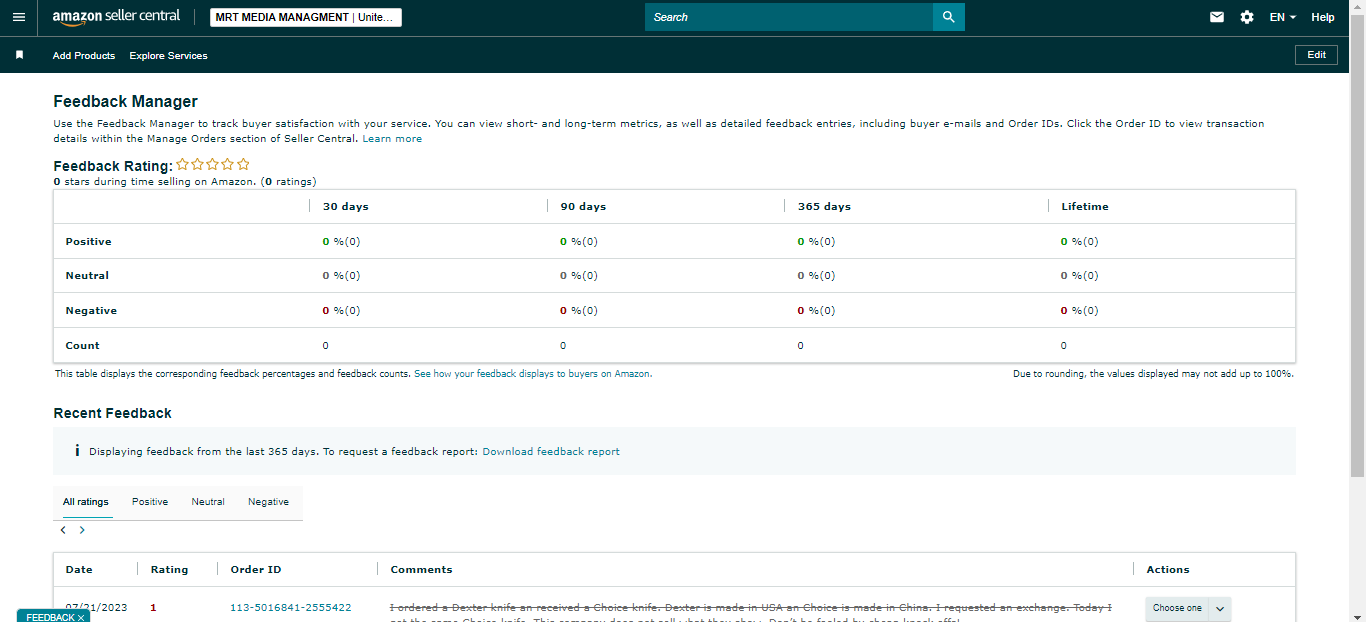Click the Negative Lifetime value
The height and width of the screenshot is (622, 1366).
point(1080,310)
